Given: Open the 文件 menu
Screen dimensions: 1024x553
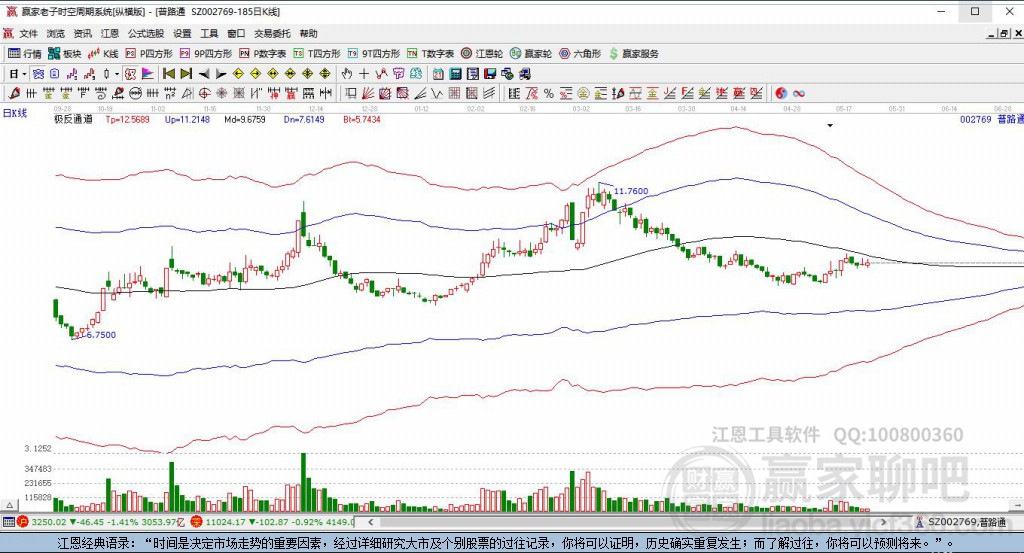Looking at the screenshot, I should [x=28, y=33].
